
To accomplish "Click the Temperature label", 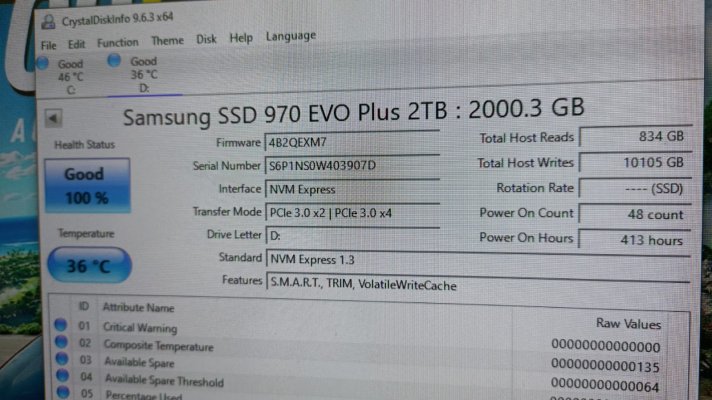I will 86,233.
